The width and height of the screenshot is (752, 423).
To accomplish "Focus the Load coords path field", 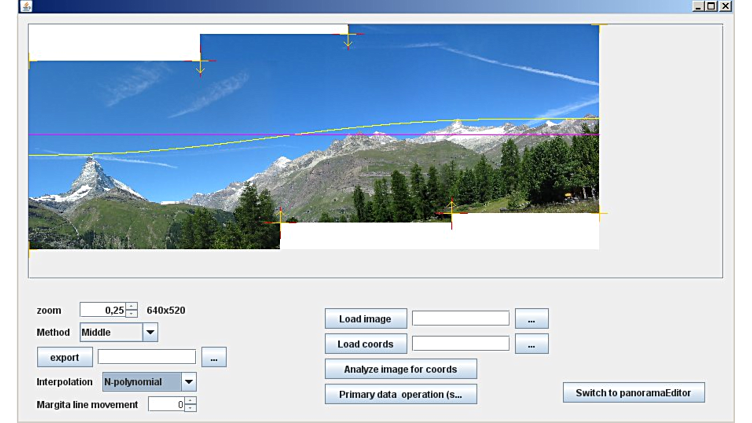I will pyautogui.click(x=460, y=344).
